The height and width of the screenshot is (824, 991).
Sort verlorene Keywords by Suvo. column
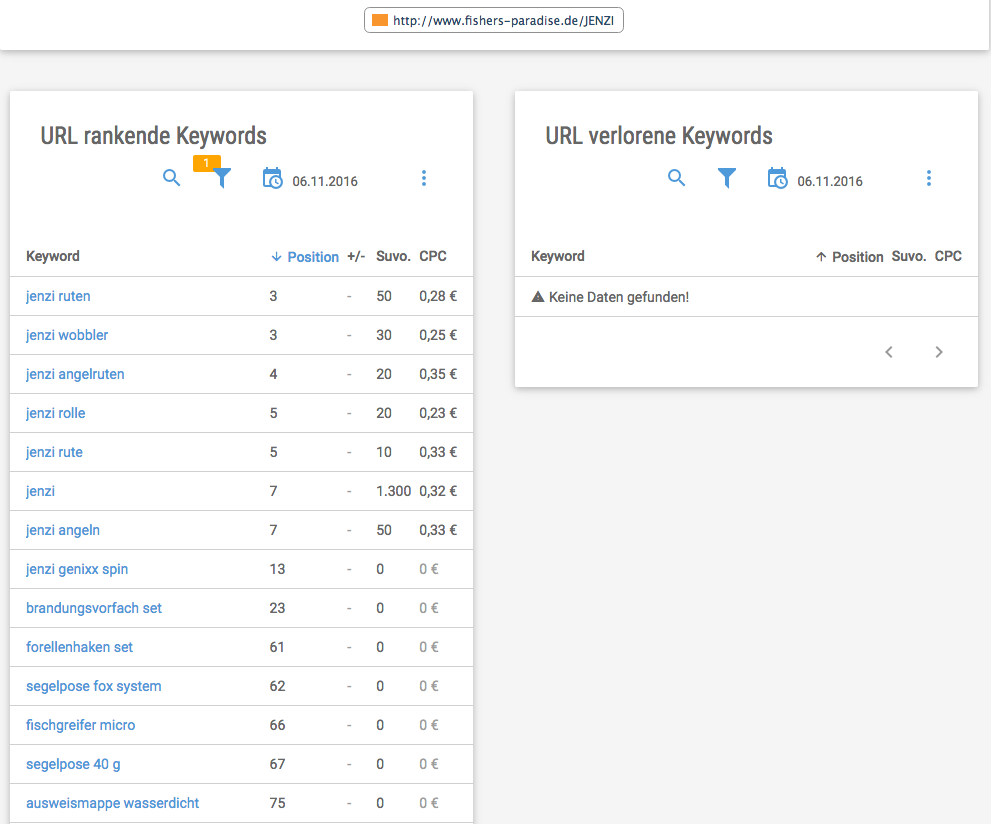click(x=909, y=256)
